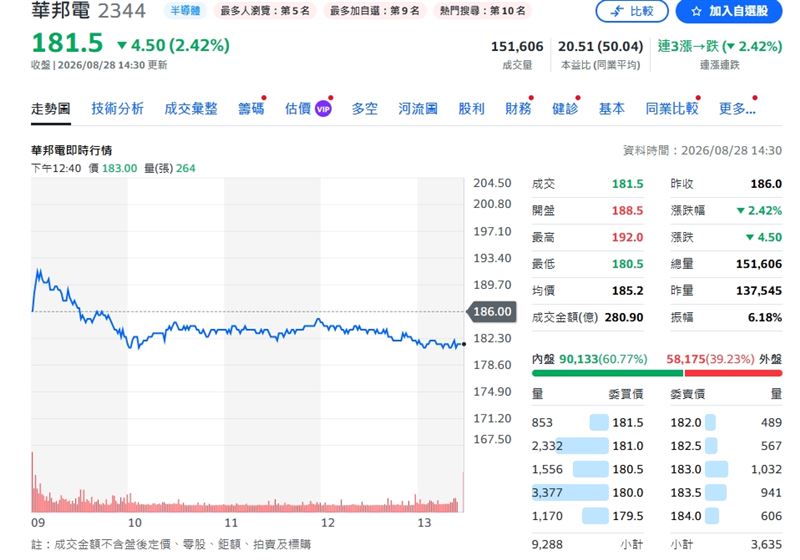Viewport: 800px width, 560px height.
Task: Click the 比較 compare button
Action: pyautogui.click(x=632, y=11)
